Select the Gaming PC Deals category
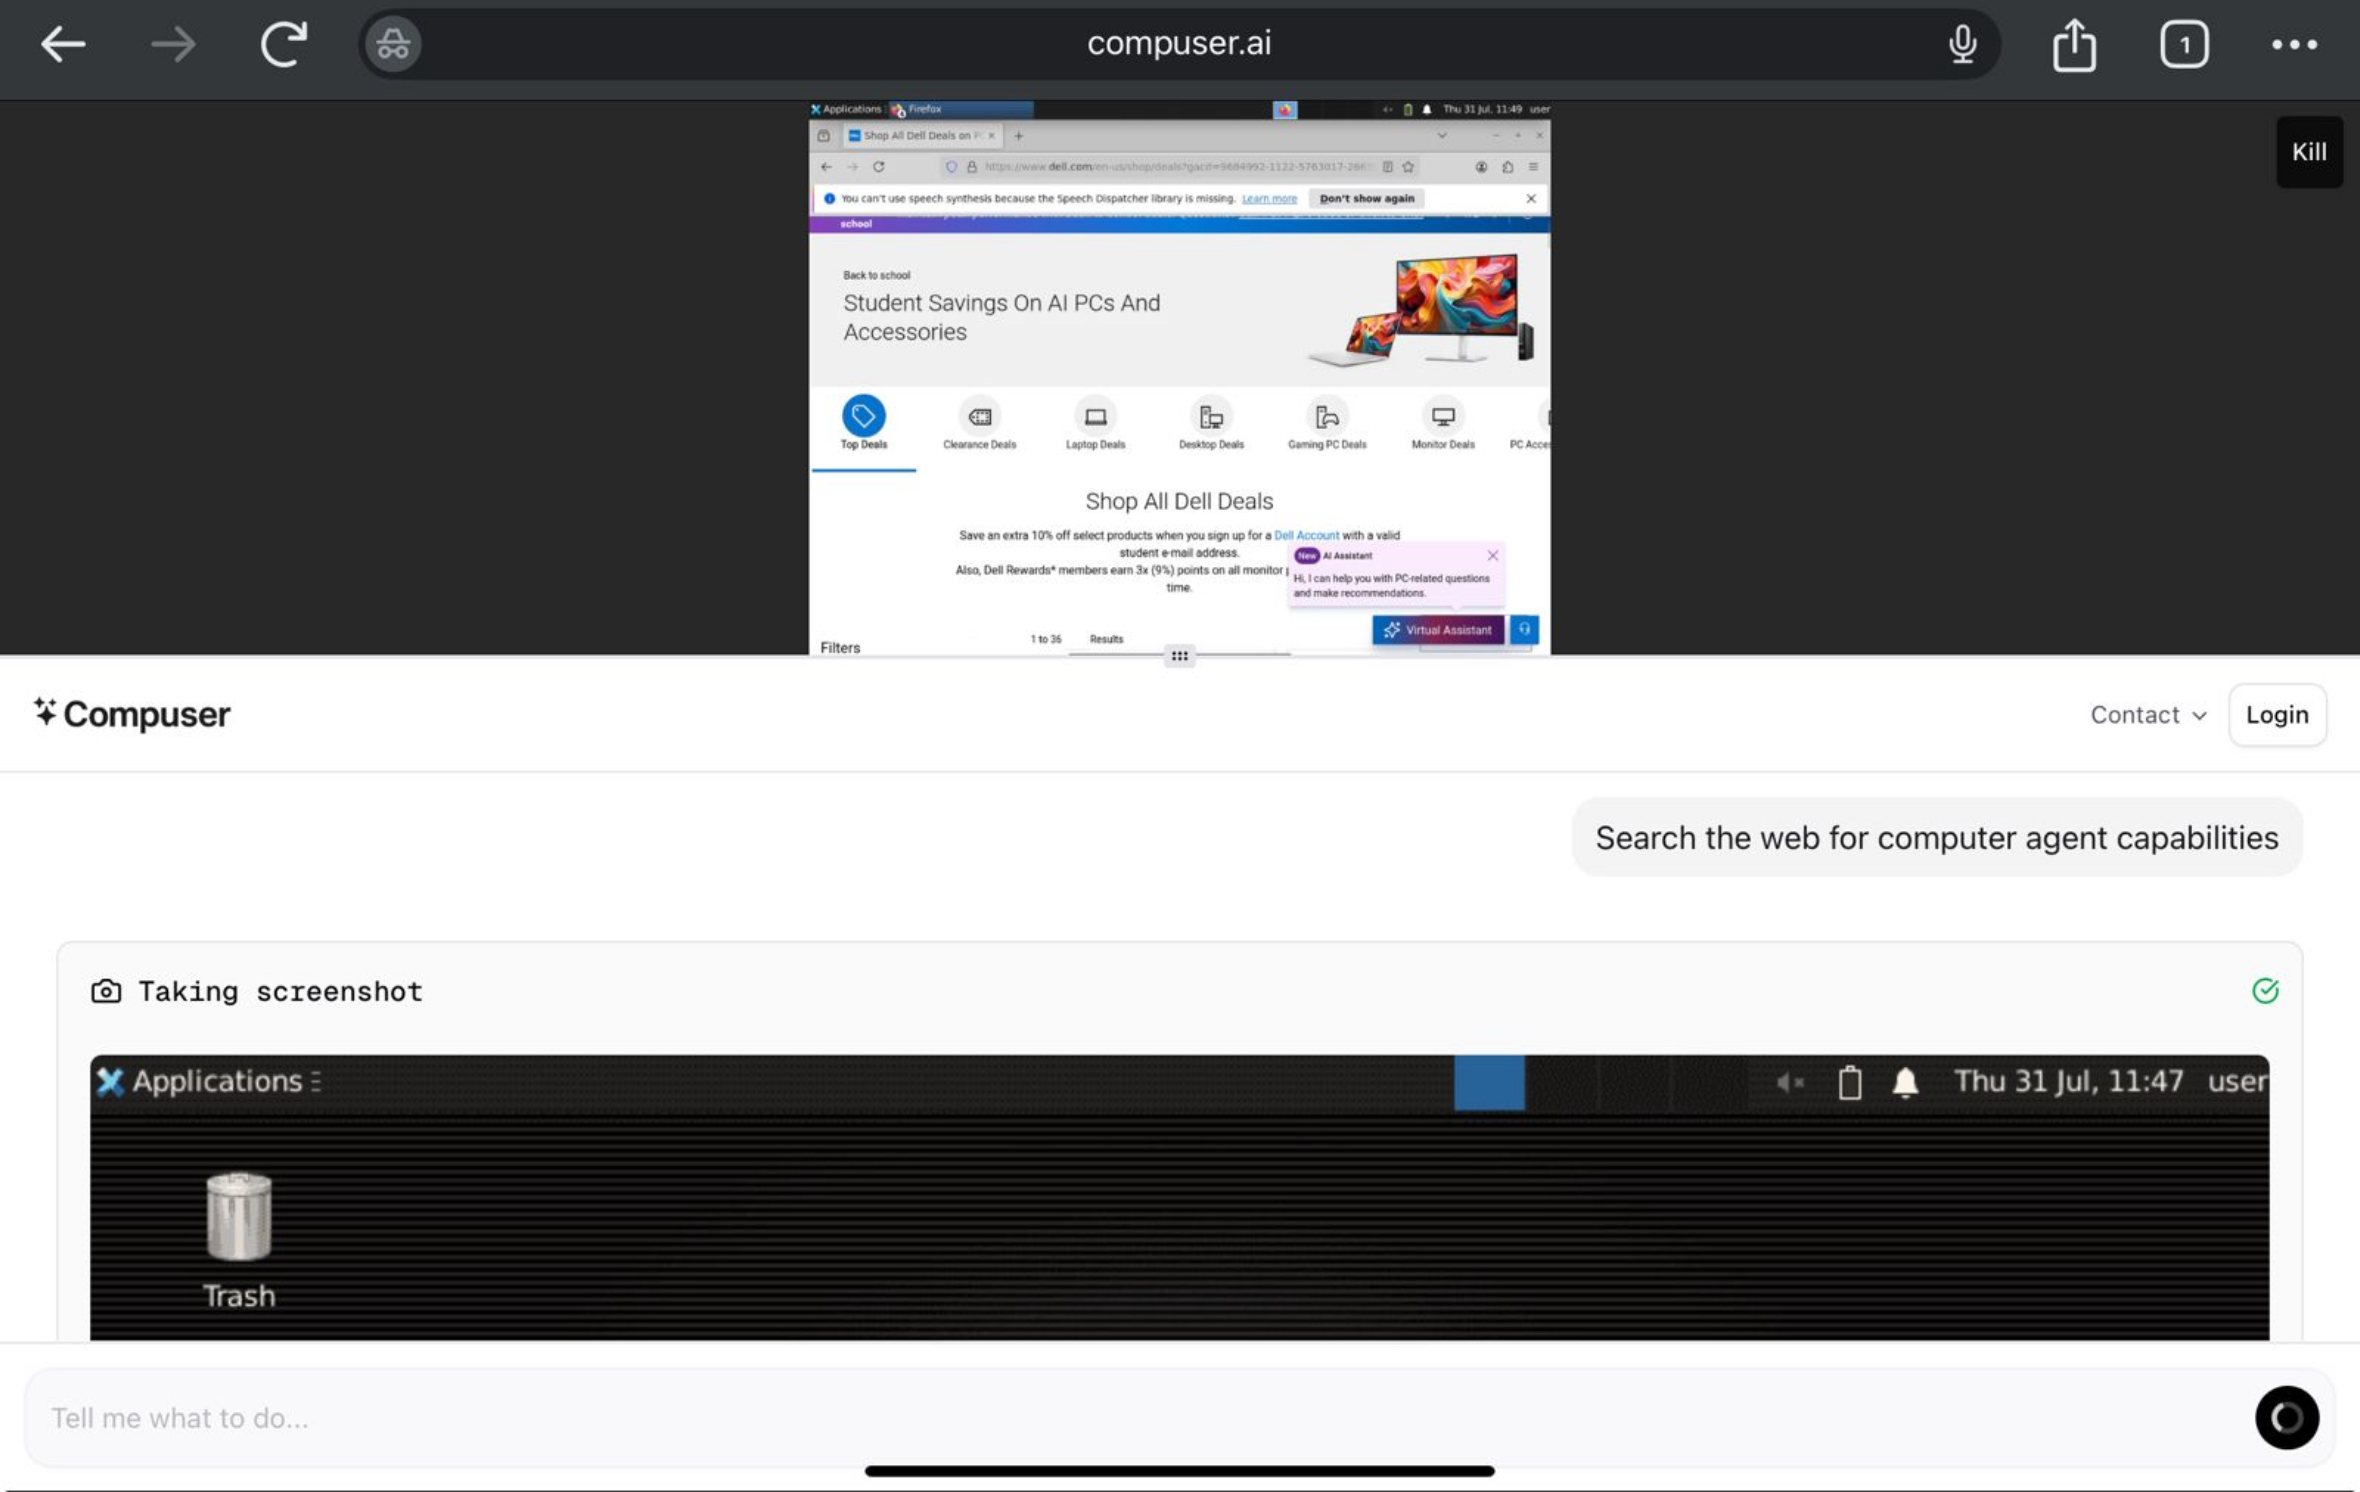 [x=1327, y=424]
